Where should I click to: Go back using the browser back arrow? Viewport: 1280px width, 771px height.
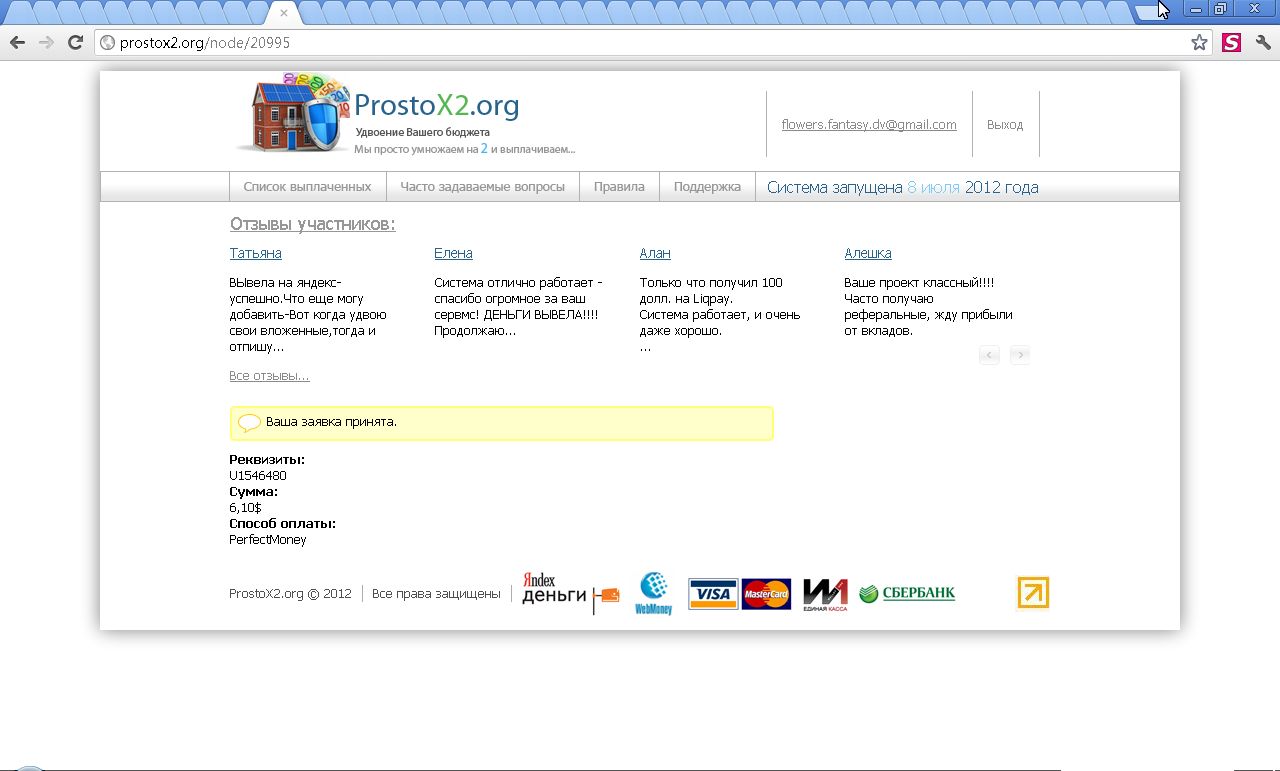17,43
